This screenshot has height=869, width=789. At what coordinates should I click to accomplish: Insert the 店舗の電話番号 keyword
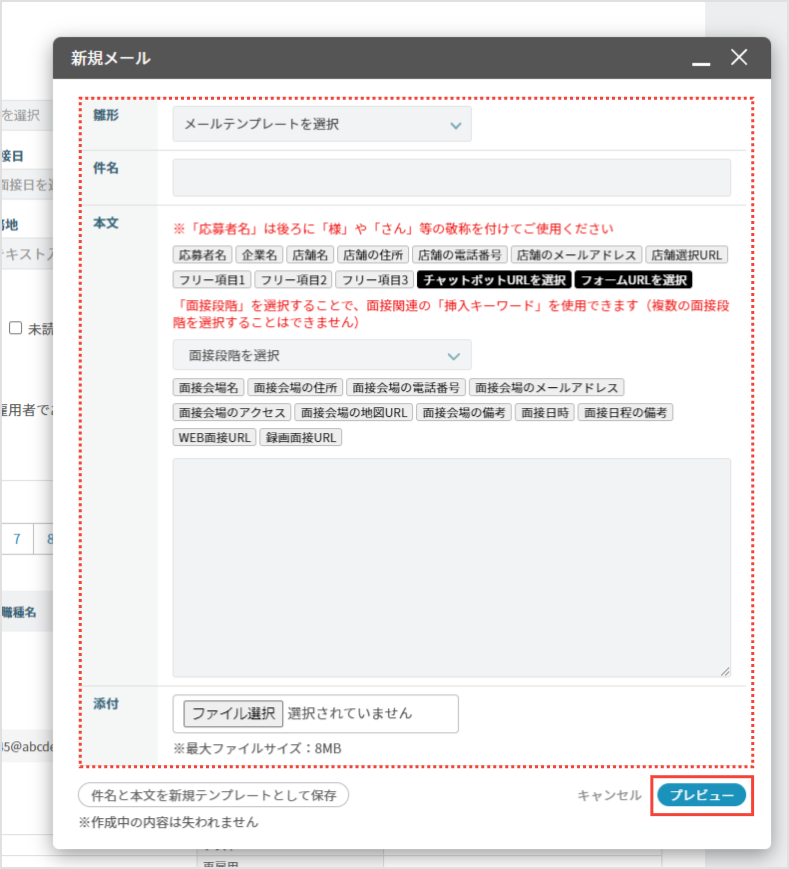461,255
